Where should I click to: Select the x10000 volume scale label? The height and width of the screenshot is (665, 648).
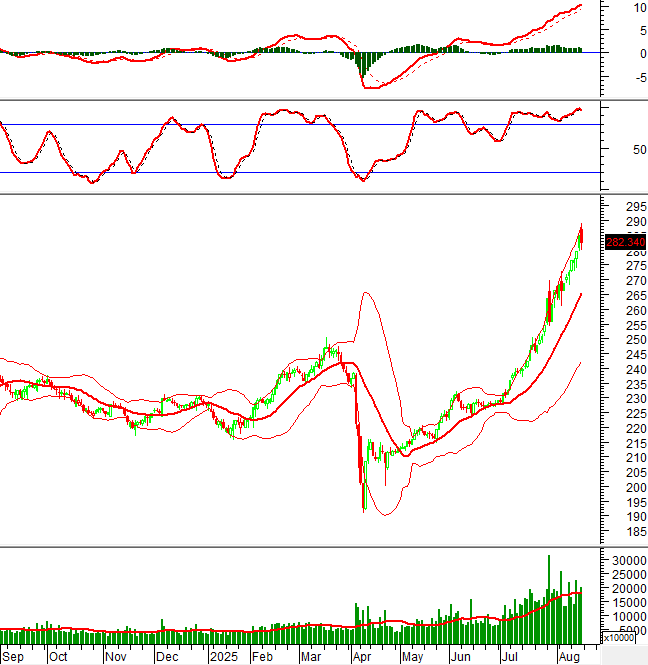(623, 638)
